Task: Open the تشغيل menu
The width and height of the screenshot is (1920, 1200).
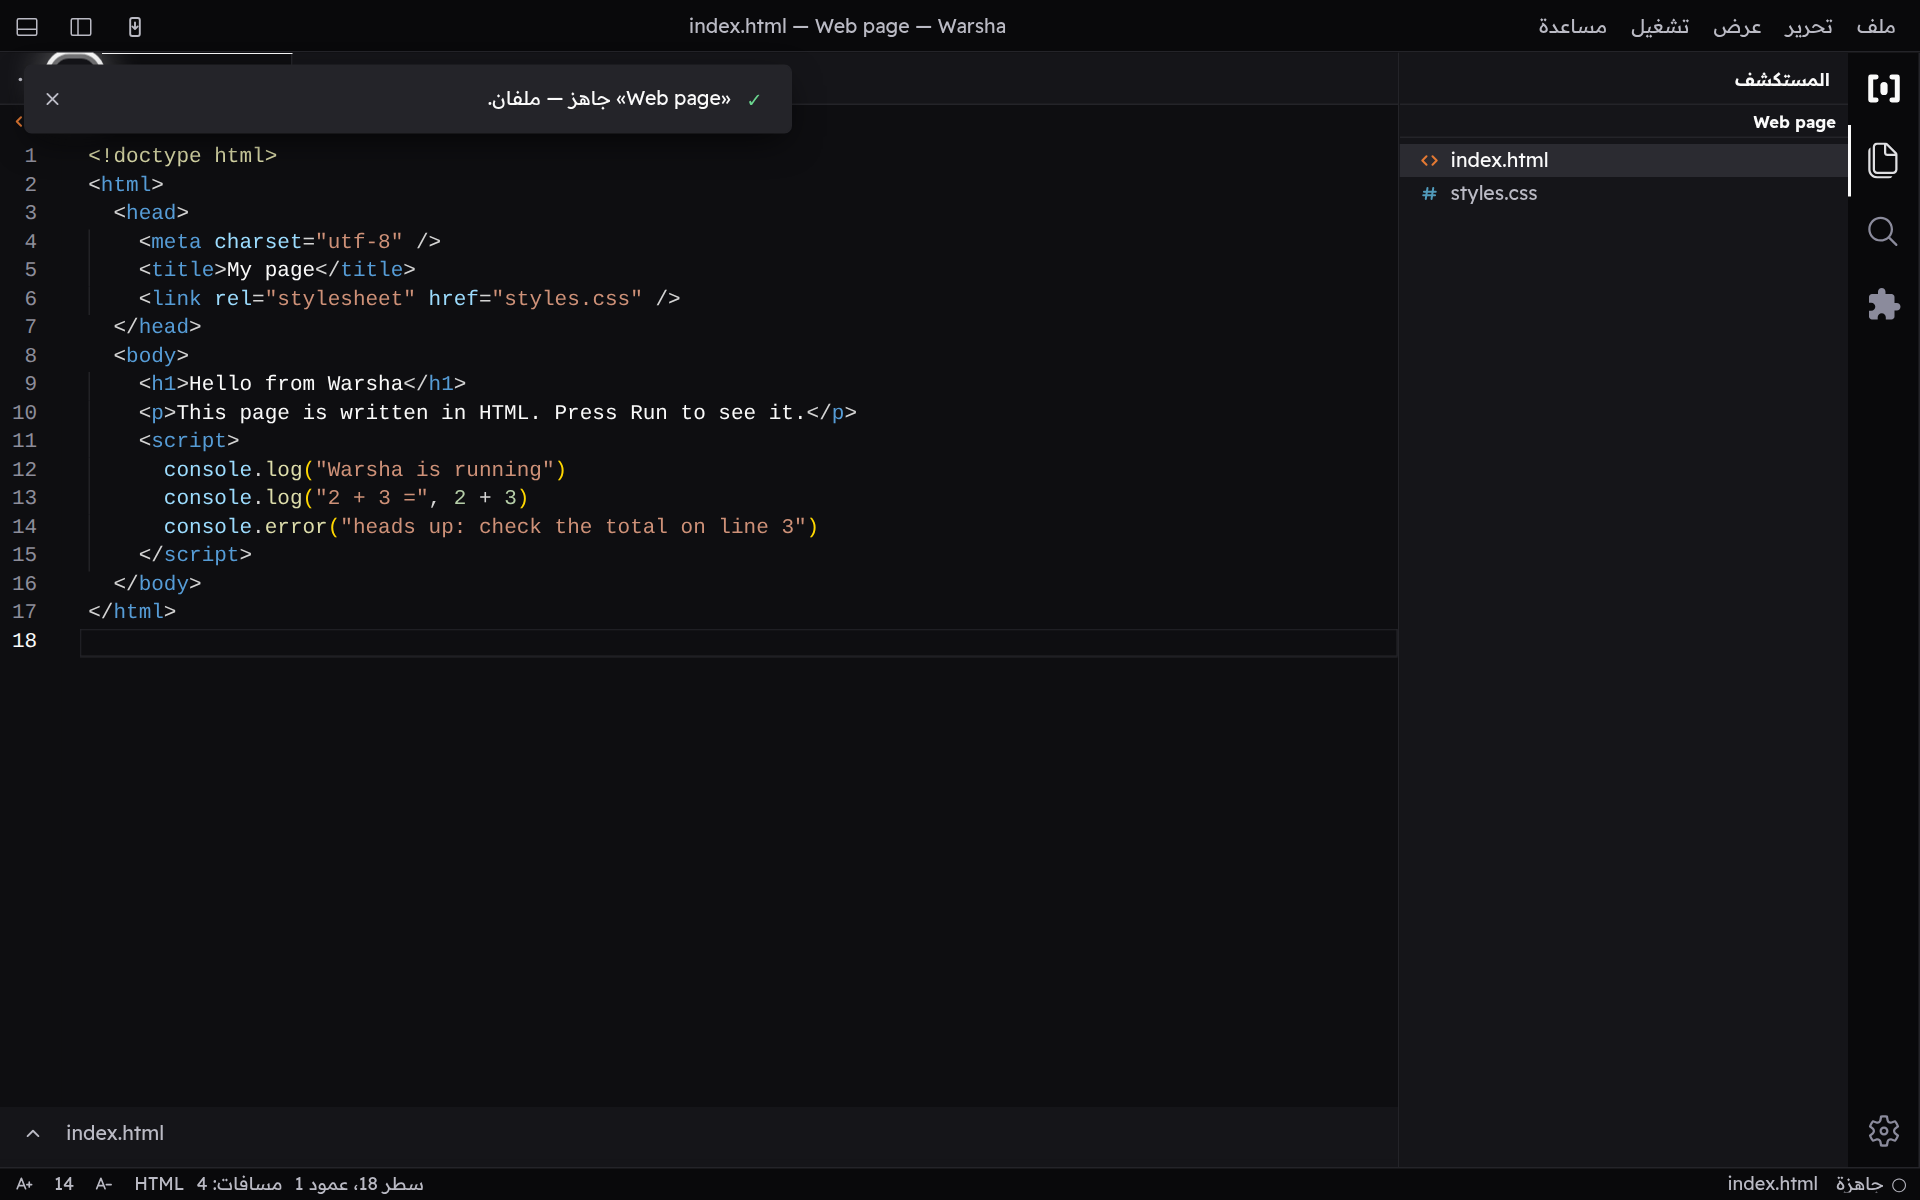Action: pos(1660,27)
